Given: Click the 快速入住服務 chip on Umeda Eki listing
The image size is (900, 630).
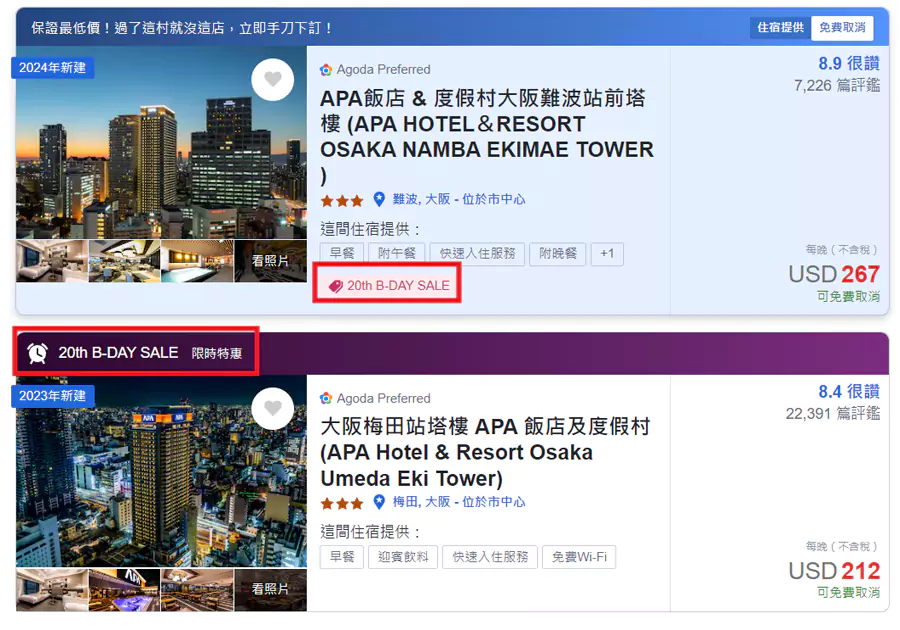Looking at the screenshot, I should [490, 557].
